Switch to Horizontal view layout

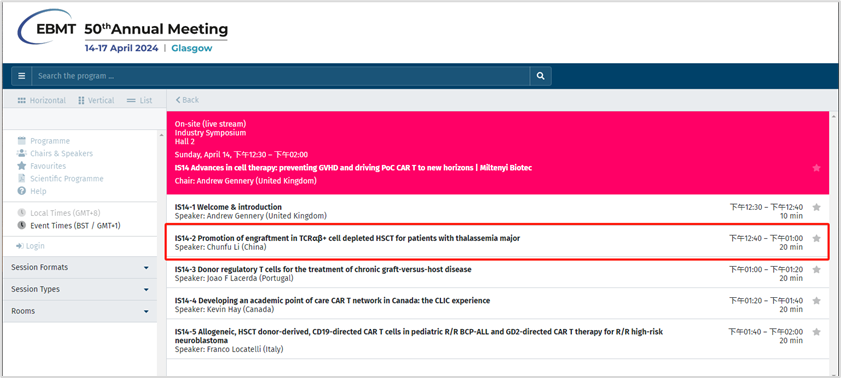pyautogui.click(x=41, y=100)
